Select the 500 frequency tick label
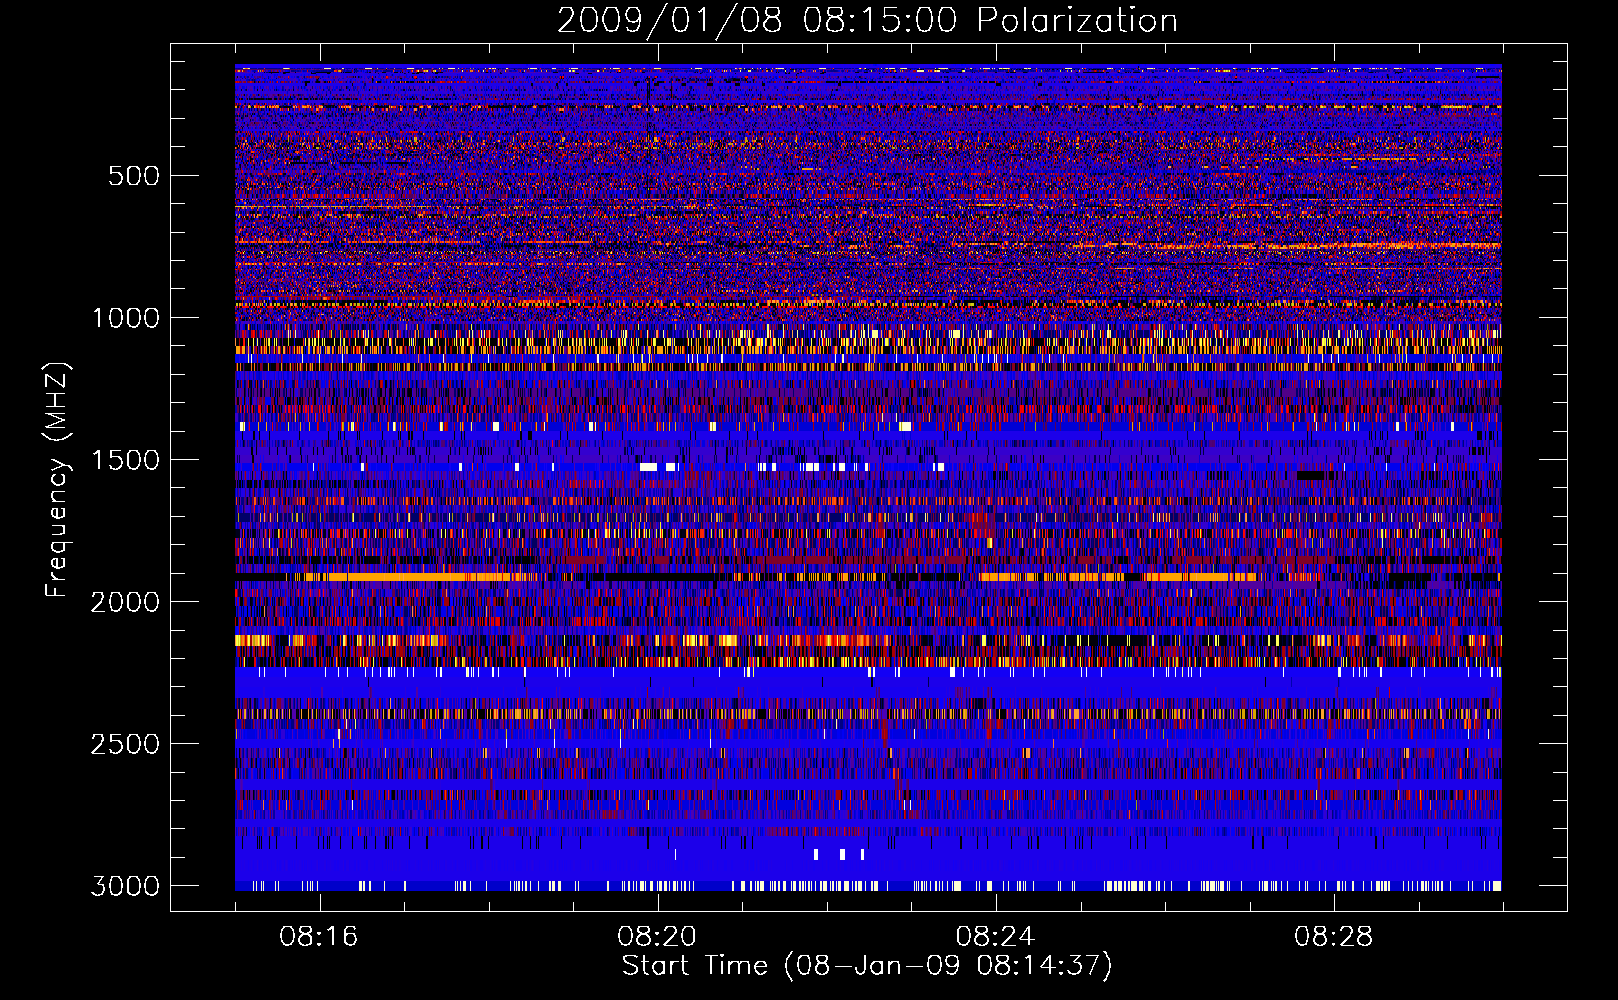 (133, 176)
